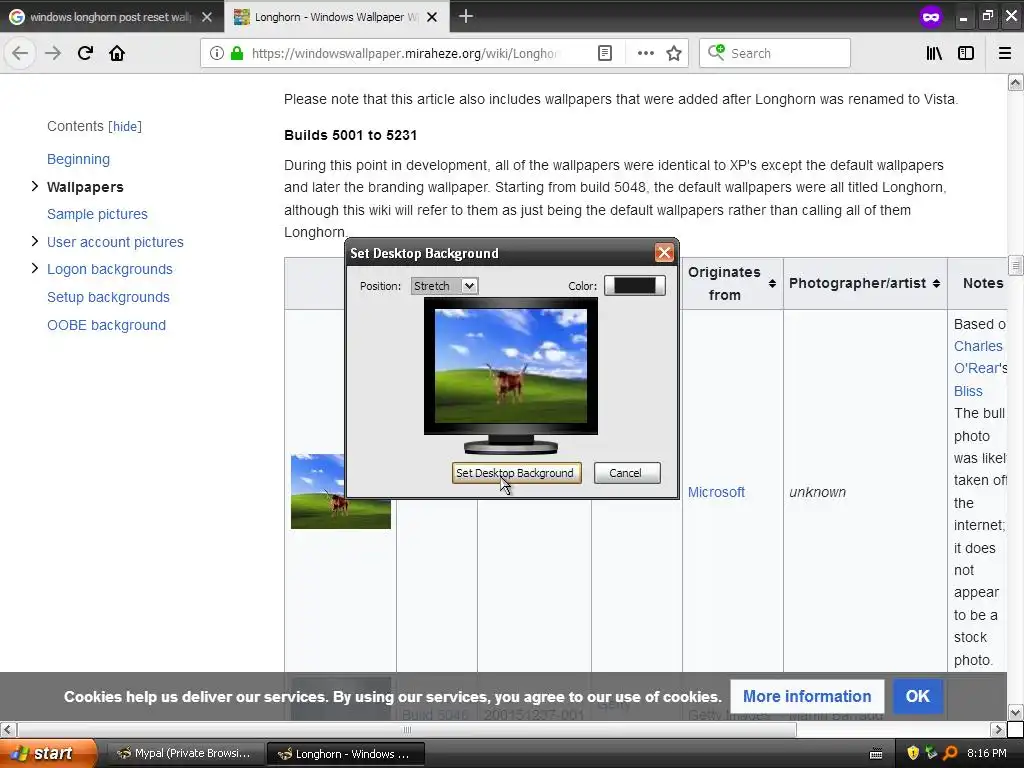
Task: Open the browser hamburger menu
Action: point(1005,53)
